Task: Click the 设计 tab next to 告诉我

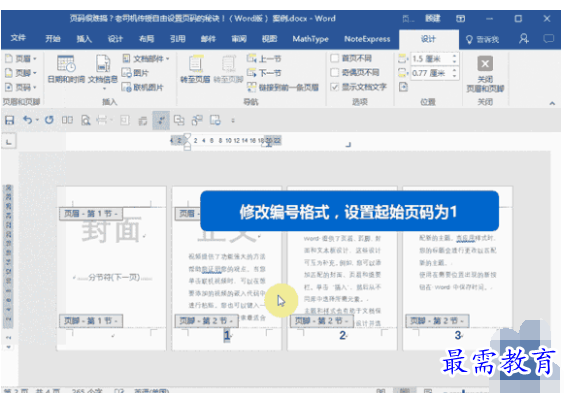Action: [428, 39]
